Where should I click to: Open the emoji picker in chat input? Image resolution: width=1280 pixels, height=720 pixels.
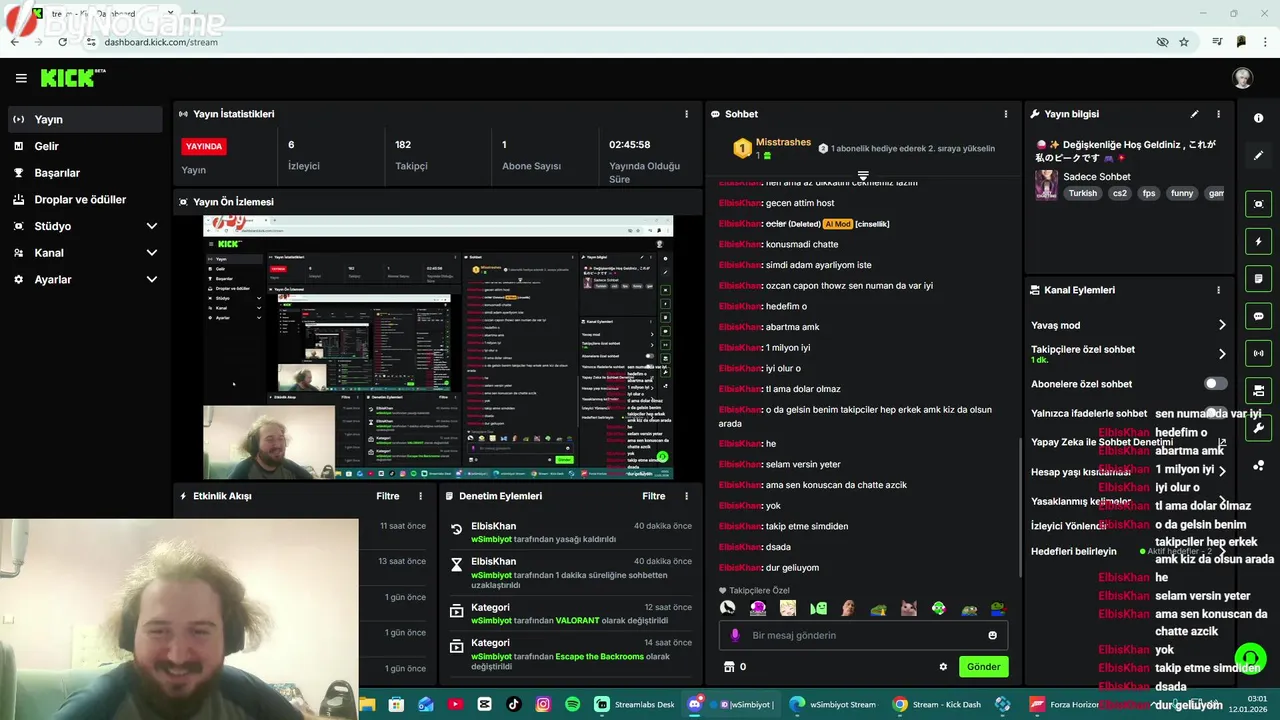pyautogui.click(x=992, y=635)
